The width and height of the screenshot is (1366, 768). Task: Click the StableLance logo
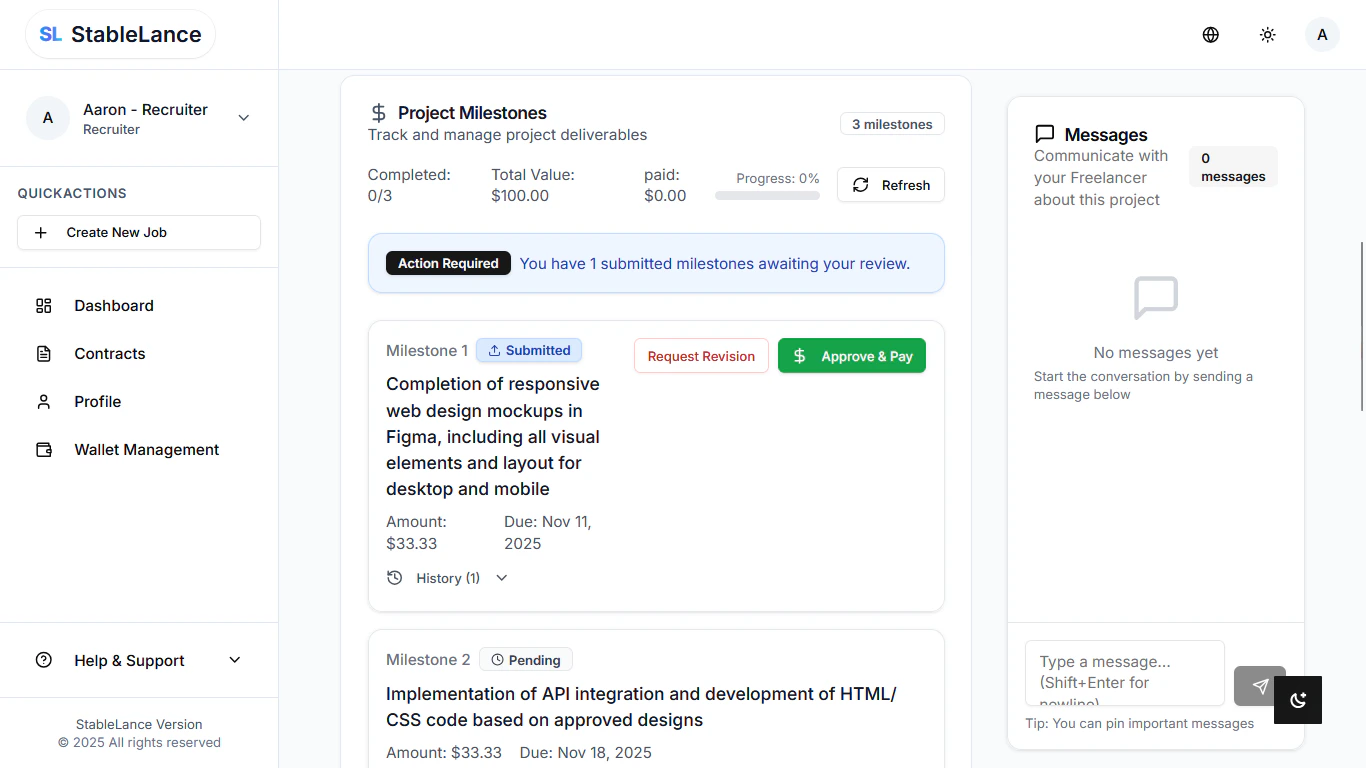(x=120, y=34)
